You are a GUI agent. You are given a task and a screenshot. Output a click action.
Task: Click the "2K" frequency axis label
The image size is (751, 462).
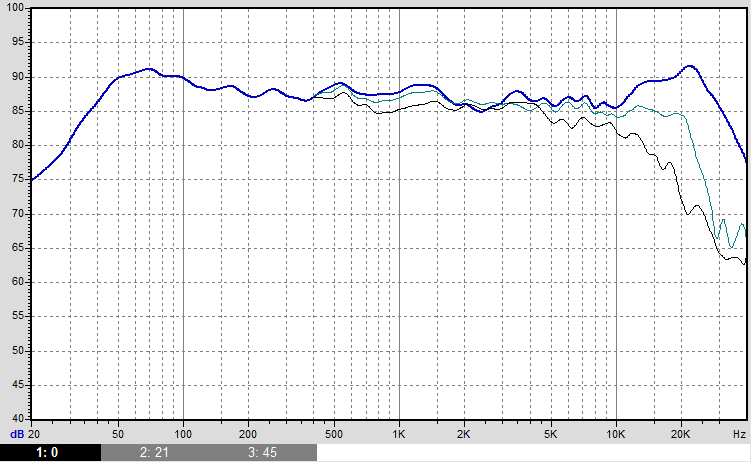pos(463,435)
